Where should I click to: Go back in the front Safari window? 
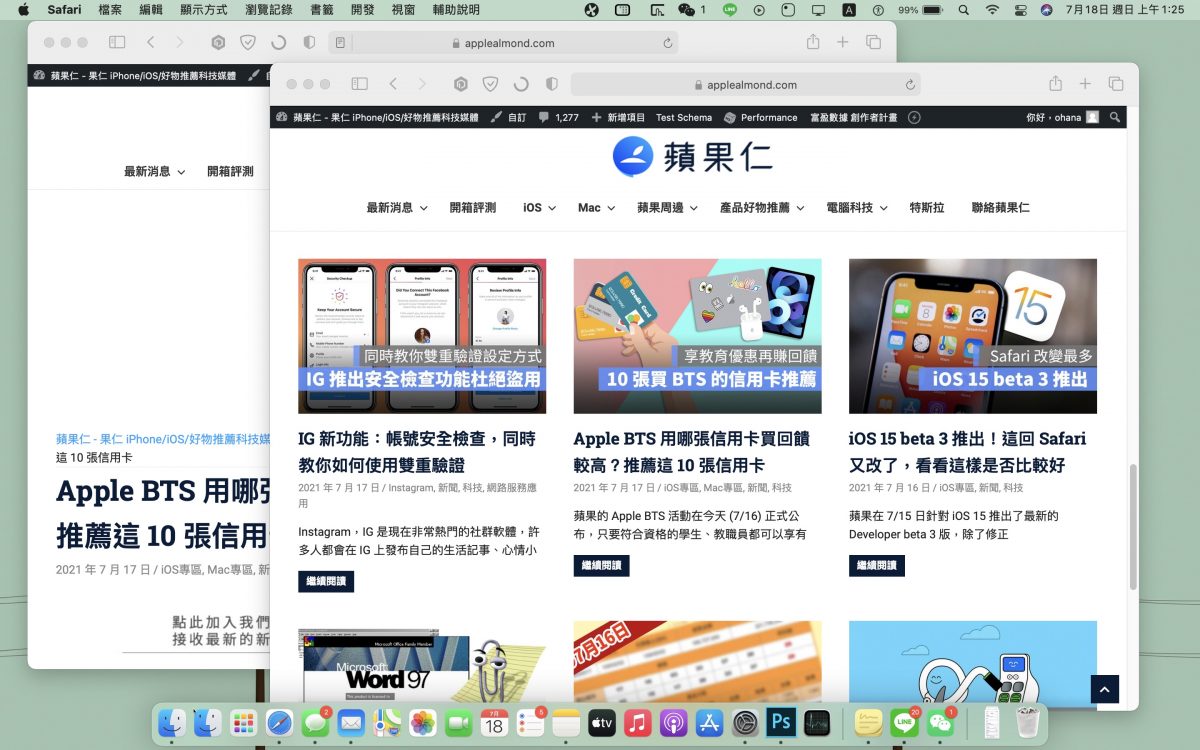[x=393, y=84]
